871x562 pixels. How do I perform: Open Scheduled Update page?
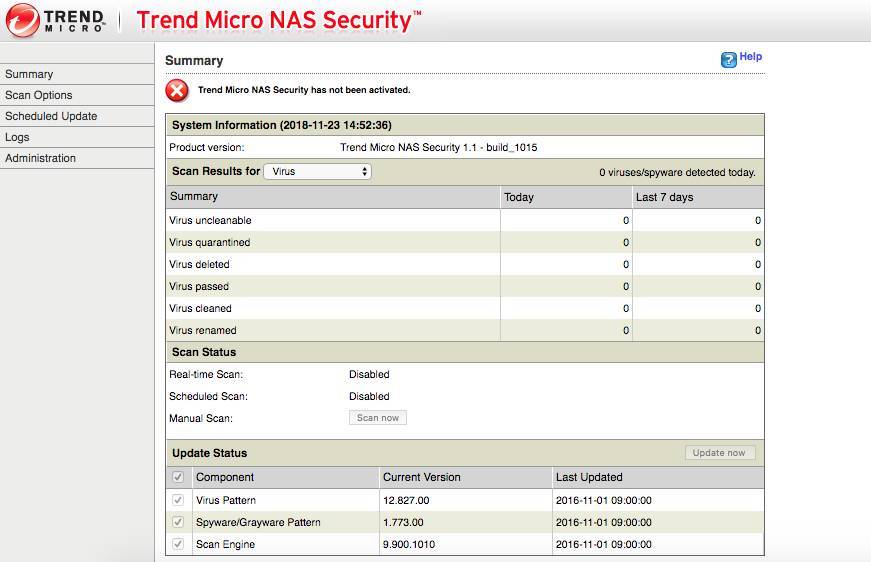click(x=77, y=117)
